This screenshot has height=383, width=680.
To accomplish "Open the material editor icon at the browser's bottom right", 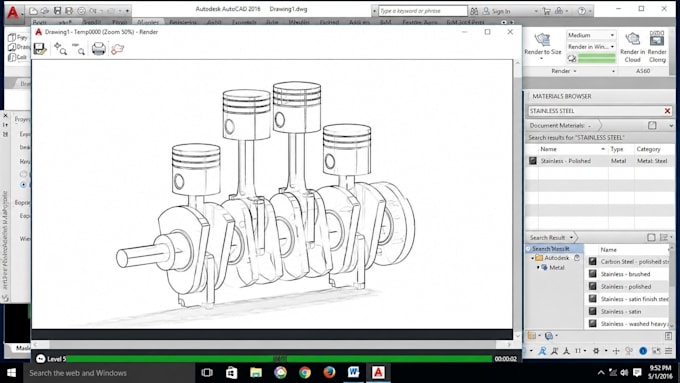I will [668, 336].
